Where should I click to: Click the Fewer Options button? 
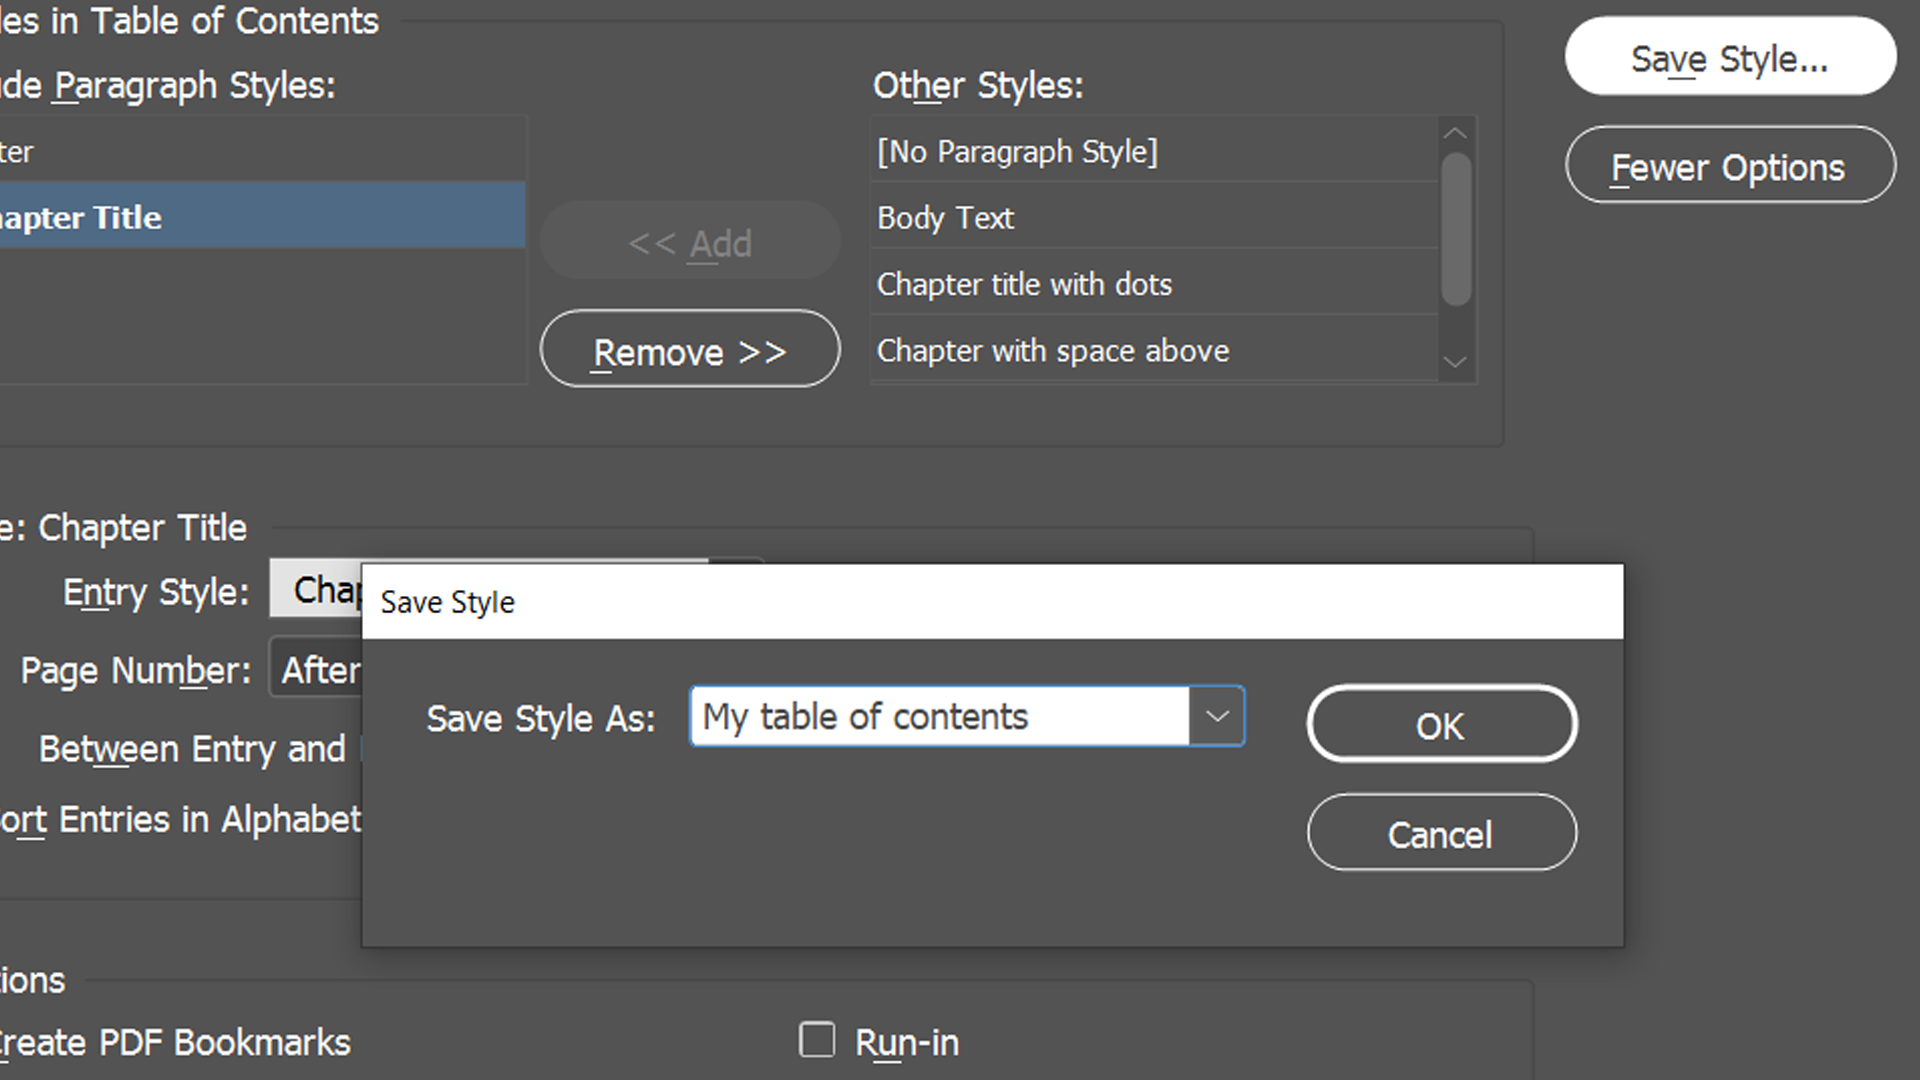point(1729,166)
